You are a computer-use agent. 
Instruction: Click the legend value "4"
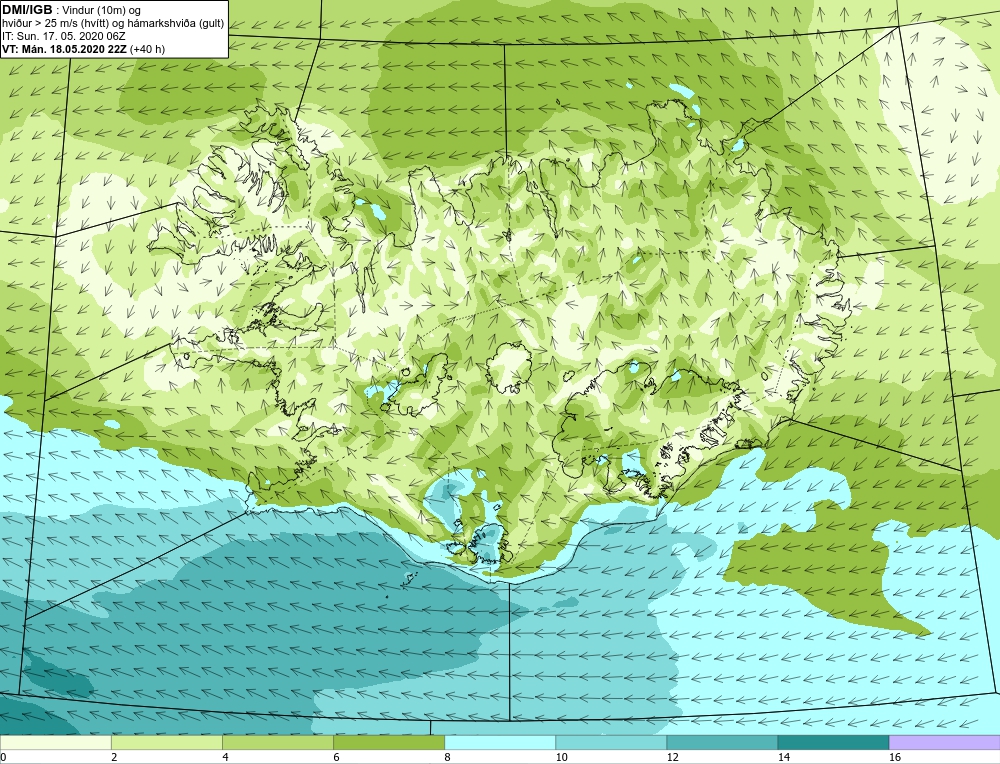tap(225, 757)
